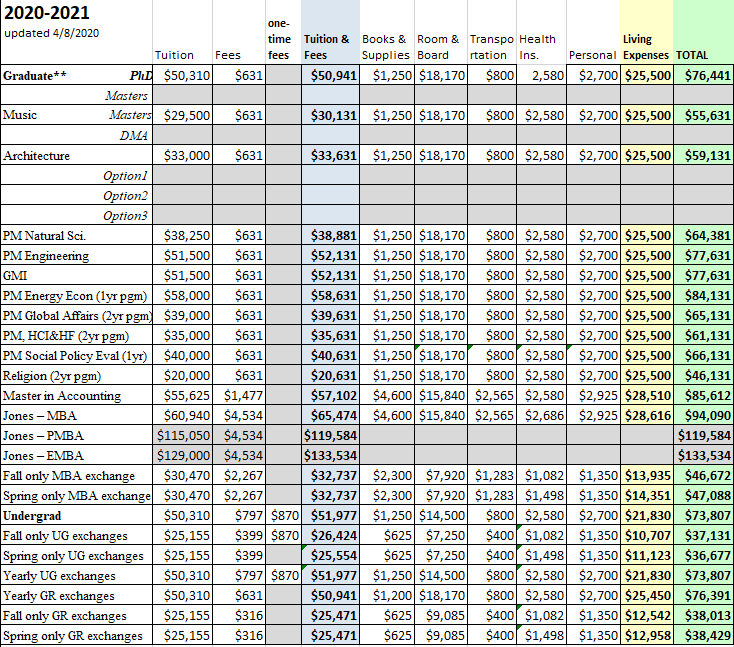Click 'Spring only UG exchanges' label

73,556
